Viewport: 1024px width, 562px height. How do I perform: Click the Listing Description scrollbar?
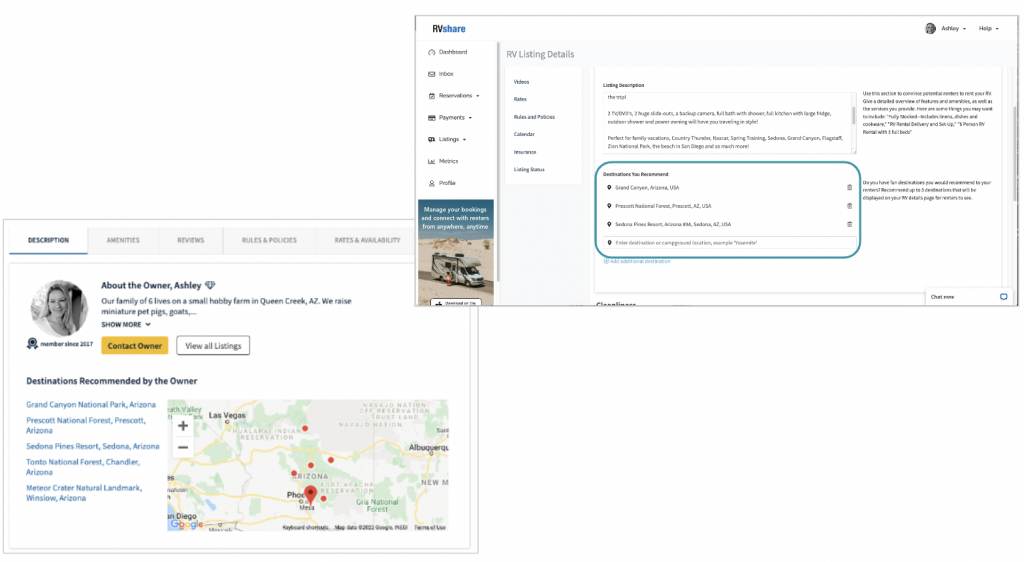click(853, 116)
